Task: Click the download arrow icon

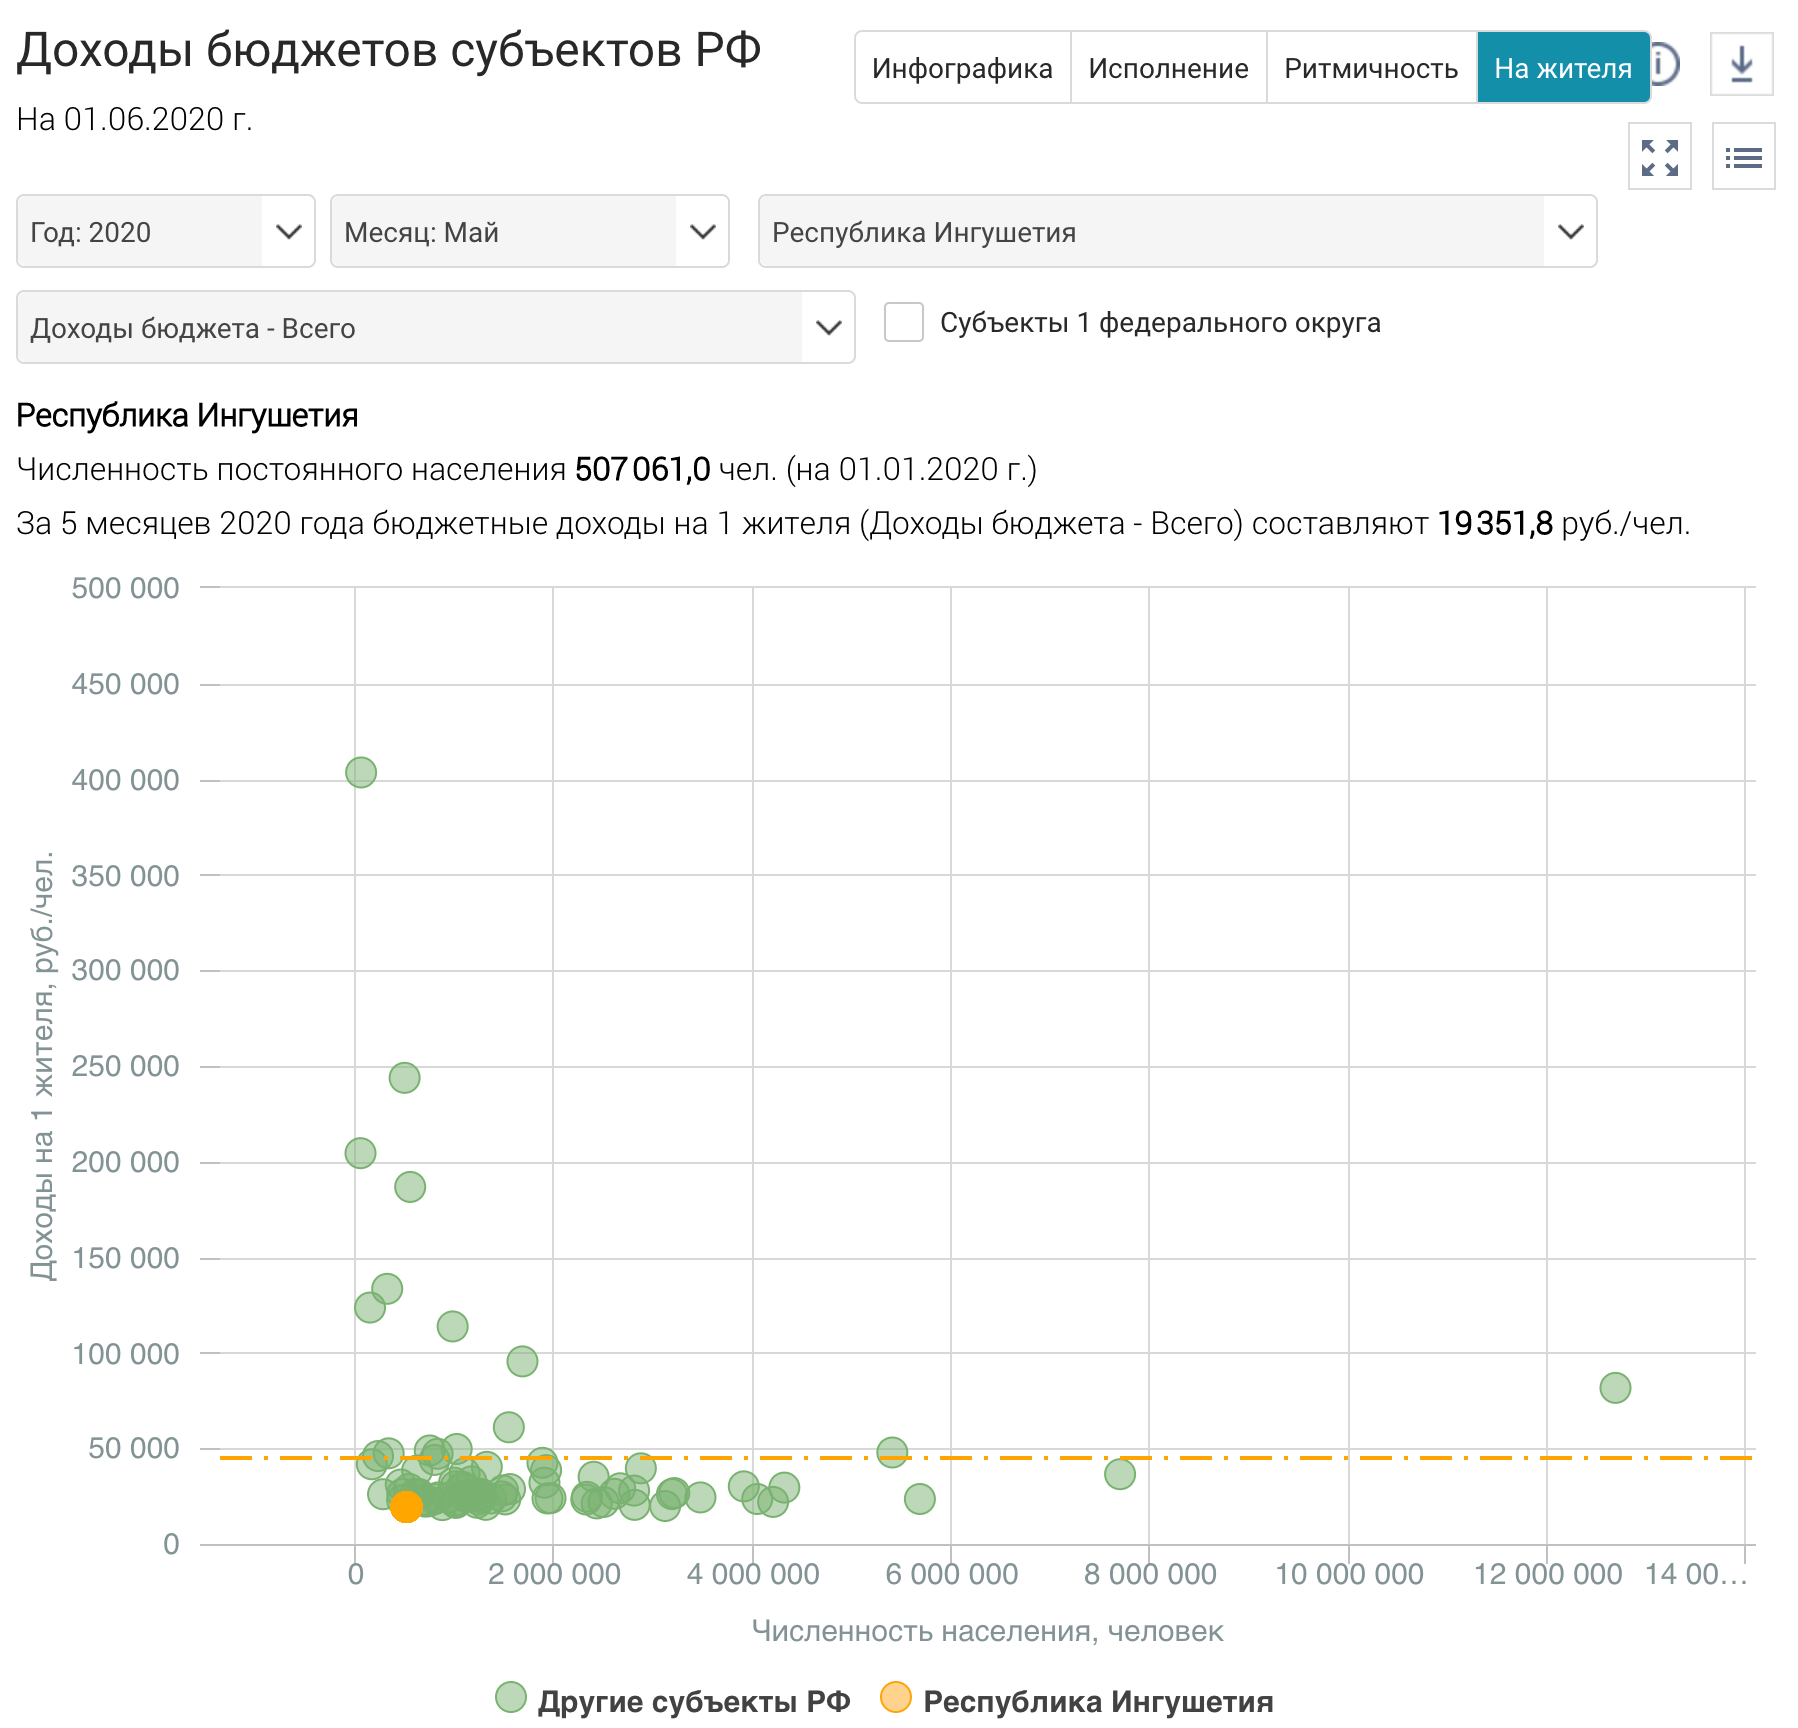Action: (1741, 64)
